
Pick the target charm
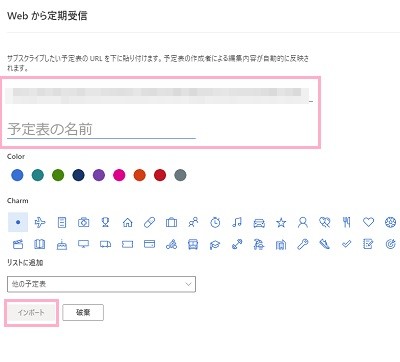tap(390, 244)
